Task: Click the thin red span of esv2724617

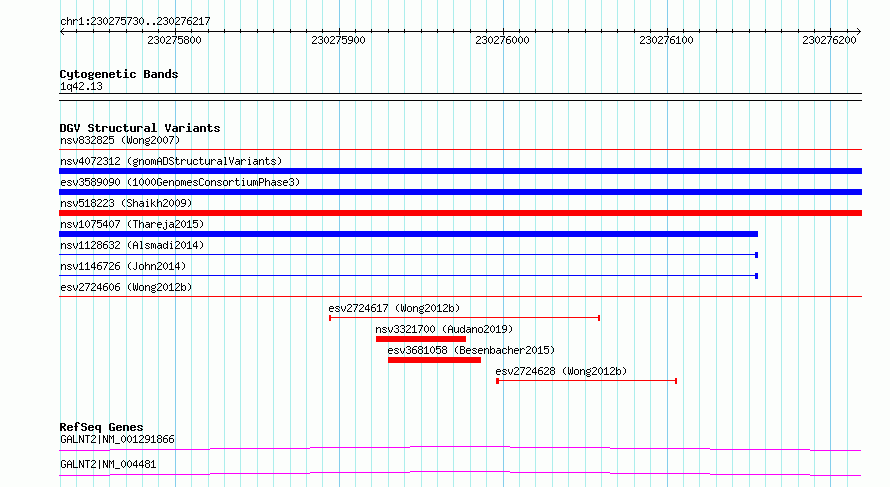Action: pos(464,318)
